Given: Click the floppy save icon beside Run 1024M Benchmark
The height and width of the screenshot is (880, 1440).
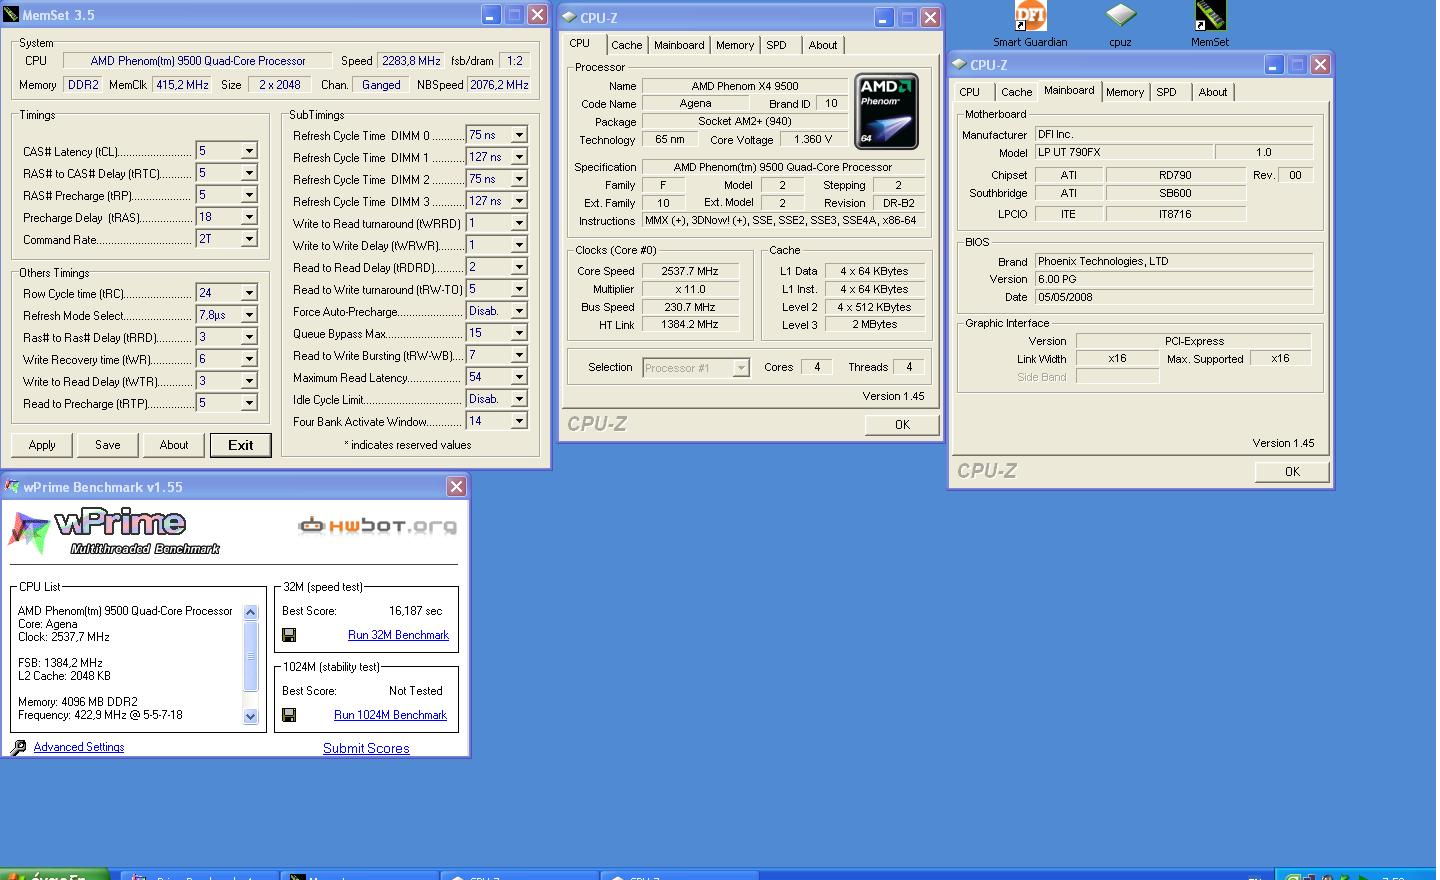Looking at the screenshot, I should click(x=289, y=715).
